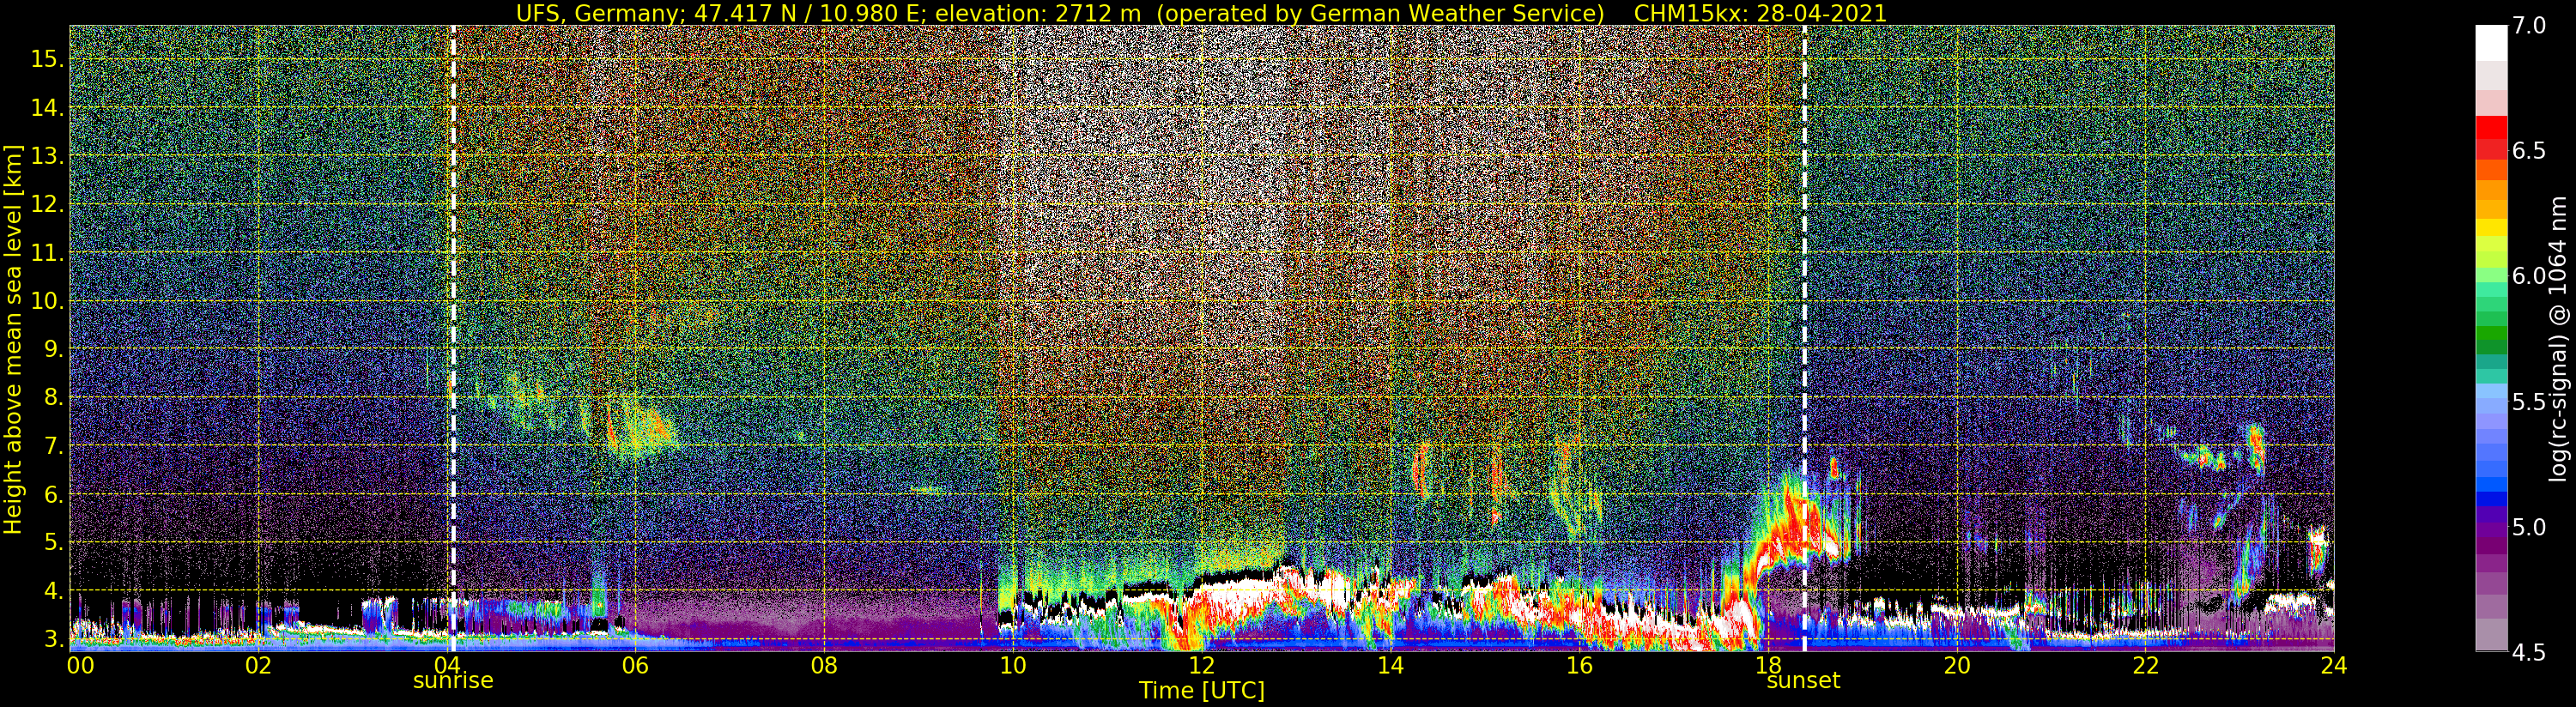Viewport: 2576px width, 707px height.
Task: Click the time tick label '22'
Action: (x=2145, y=665)
